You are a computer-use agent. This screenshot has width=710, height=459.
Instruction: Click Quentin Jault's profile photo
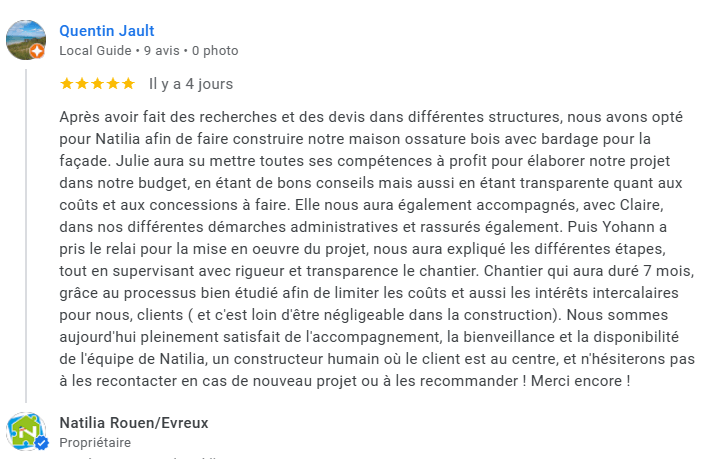click(x=25, y=38)
